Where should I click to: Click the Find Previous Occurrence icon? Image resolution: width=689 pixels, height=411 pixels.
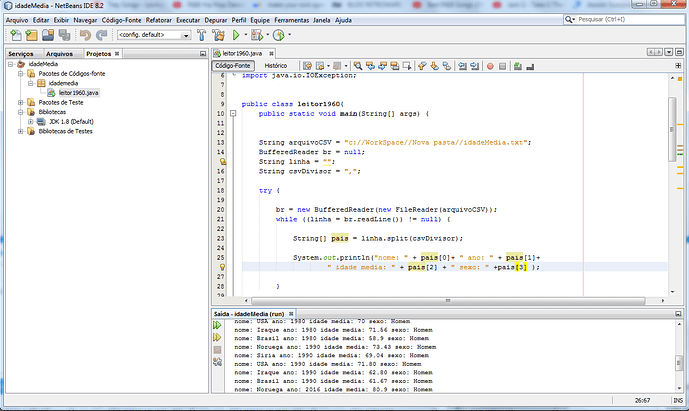pyautogui.click(x=370, y=66)
